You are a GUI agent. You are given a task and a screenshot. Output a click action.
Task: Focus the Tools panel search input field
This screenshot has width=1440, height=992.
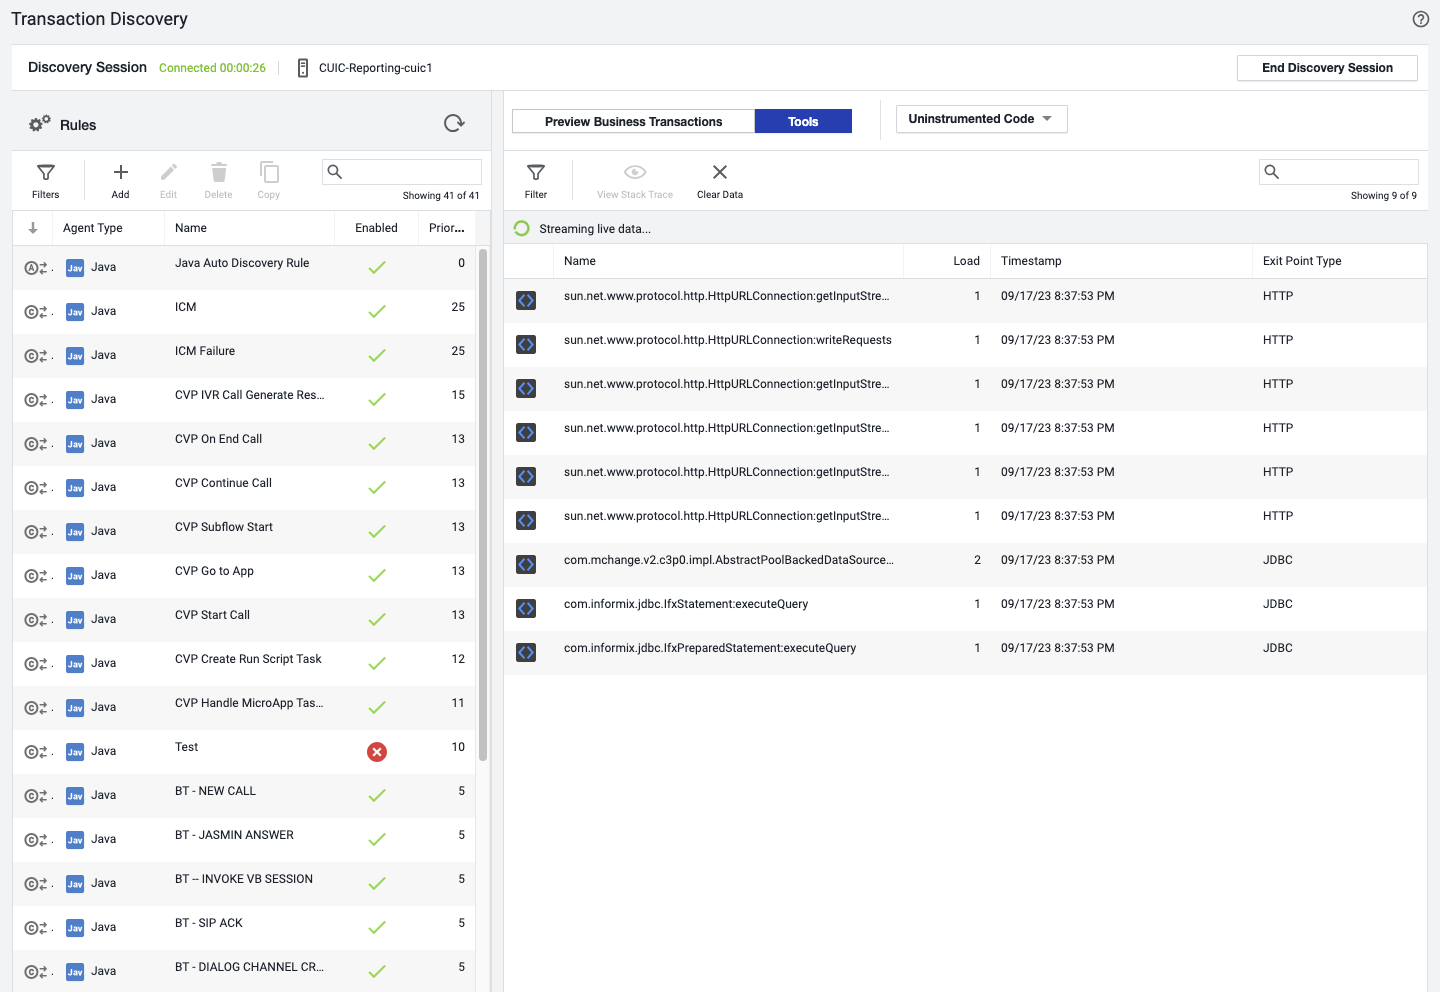(1339, 172)
